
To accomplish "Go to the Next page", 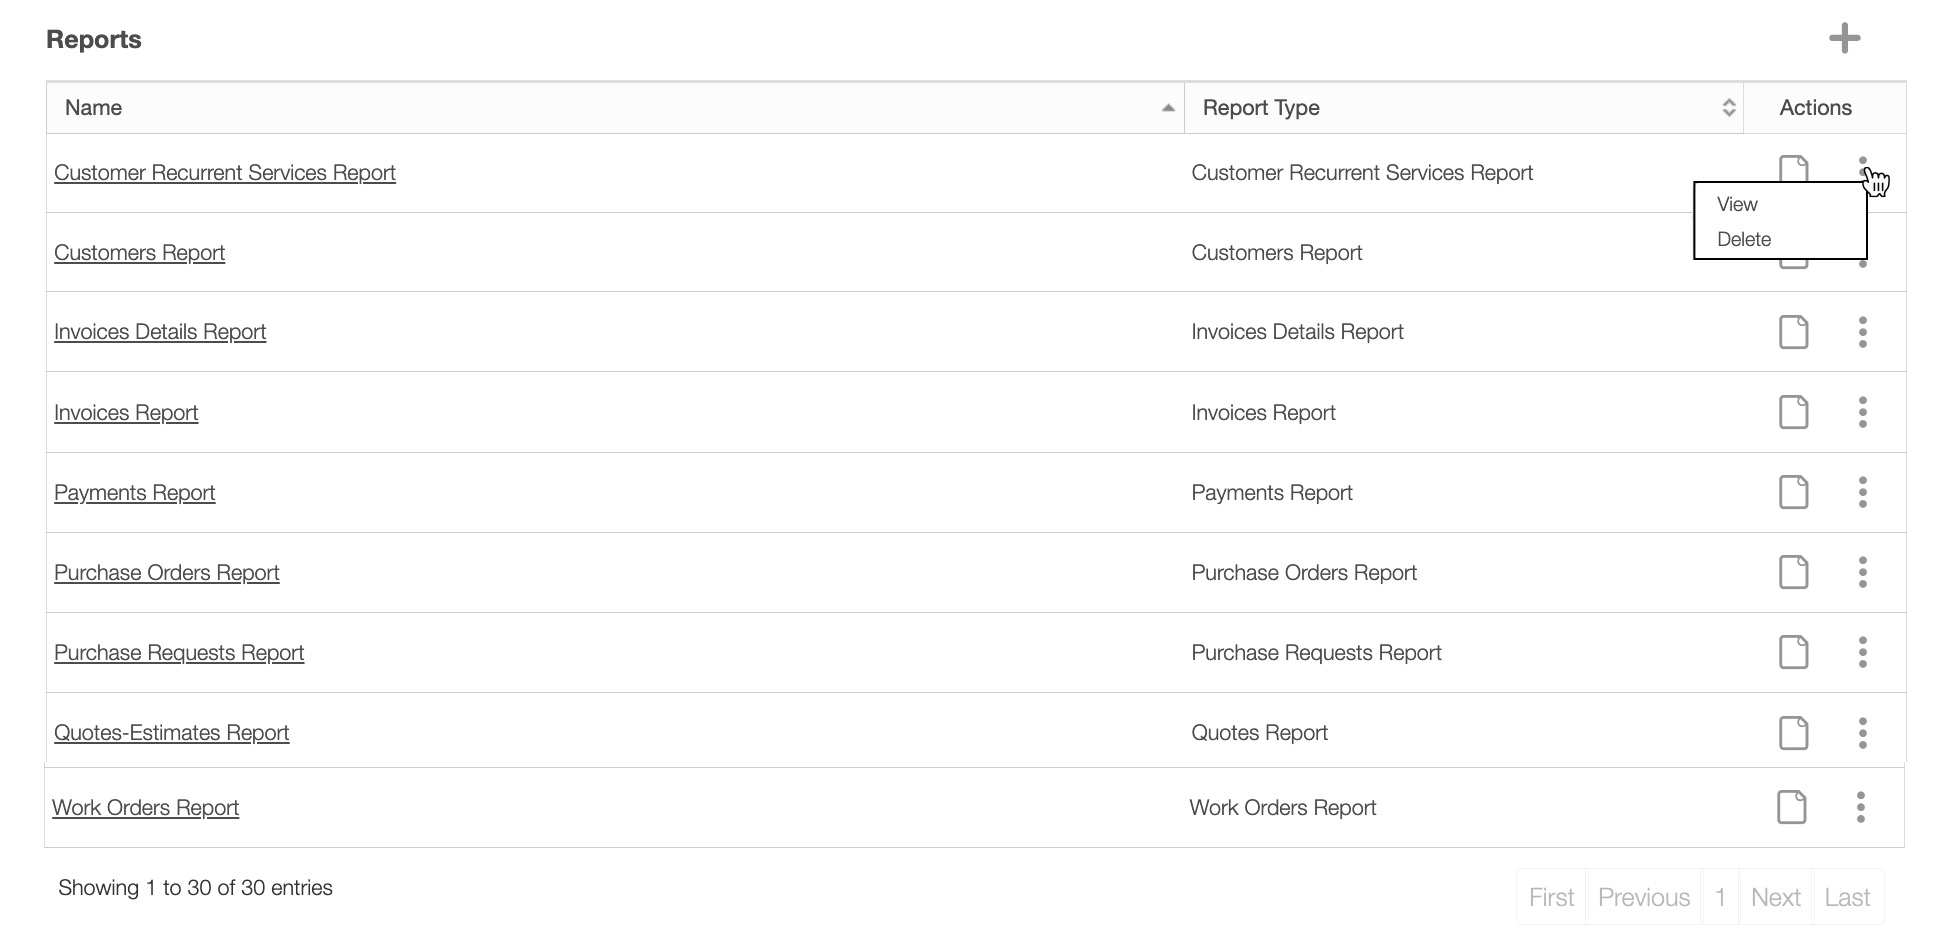I will pos(1775,897).
